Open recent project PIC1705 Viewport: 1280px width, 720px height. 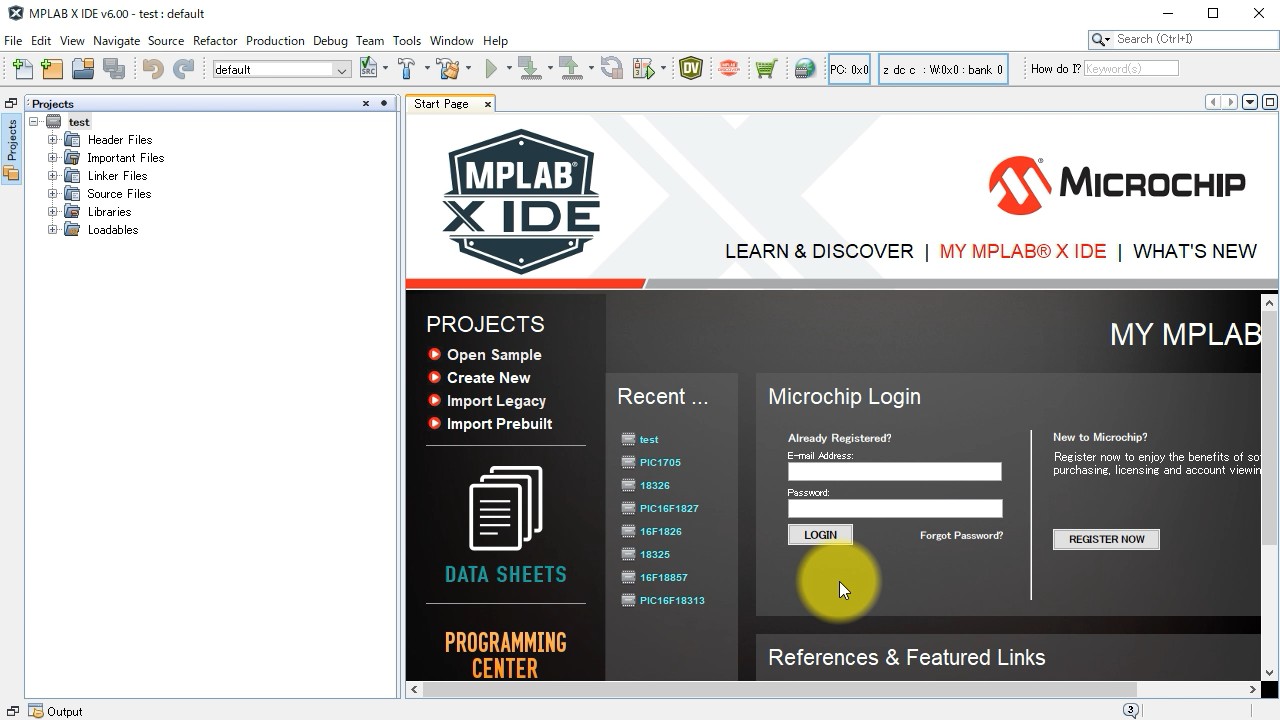pos(660,462)
